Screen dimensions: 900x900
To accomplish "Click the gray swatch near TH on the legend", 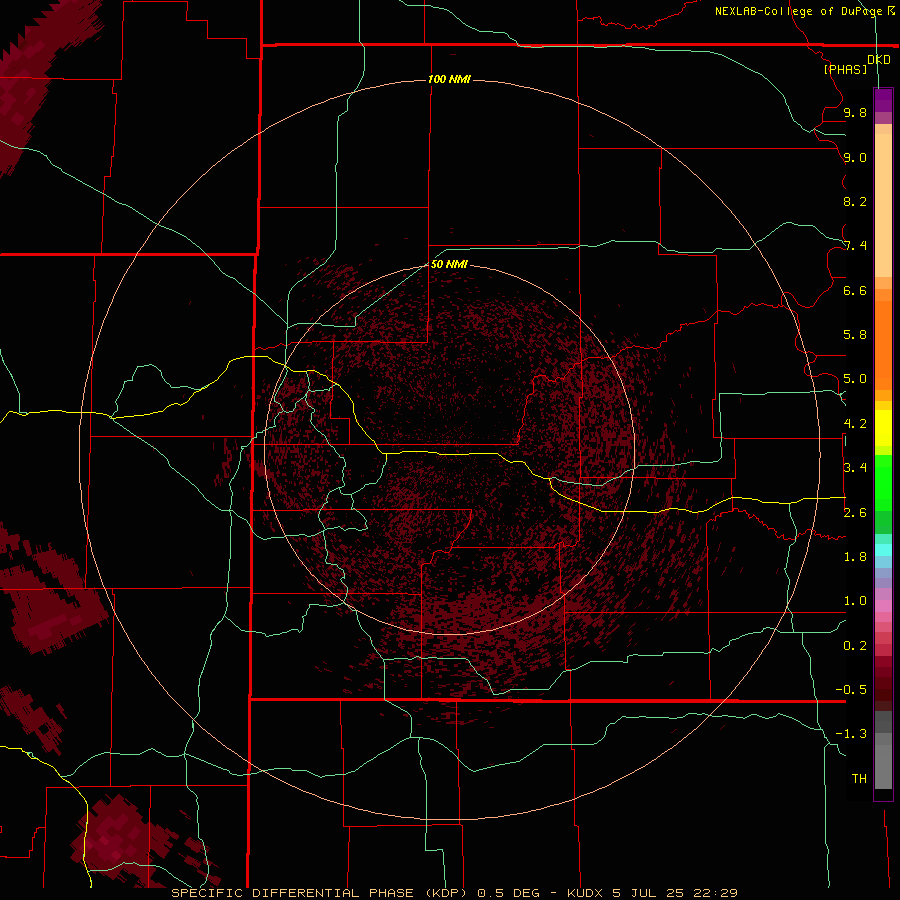I will (883, 769).
